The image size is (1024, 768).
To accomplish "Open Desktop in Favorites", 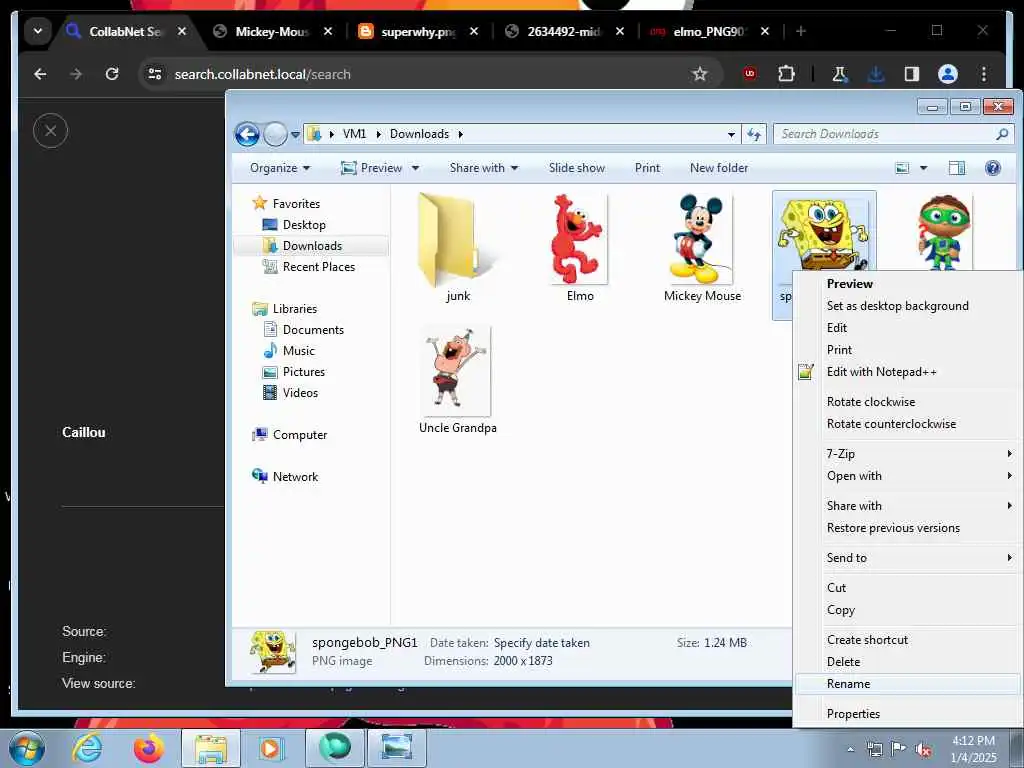I will (304, 225).
